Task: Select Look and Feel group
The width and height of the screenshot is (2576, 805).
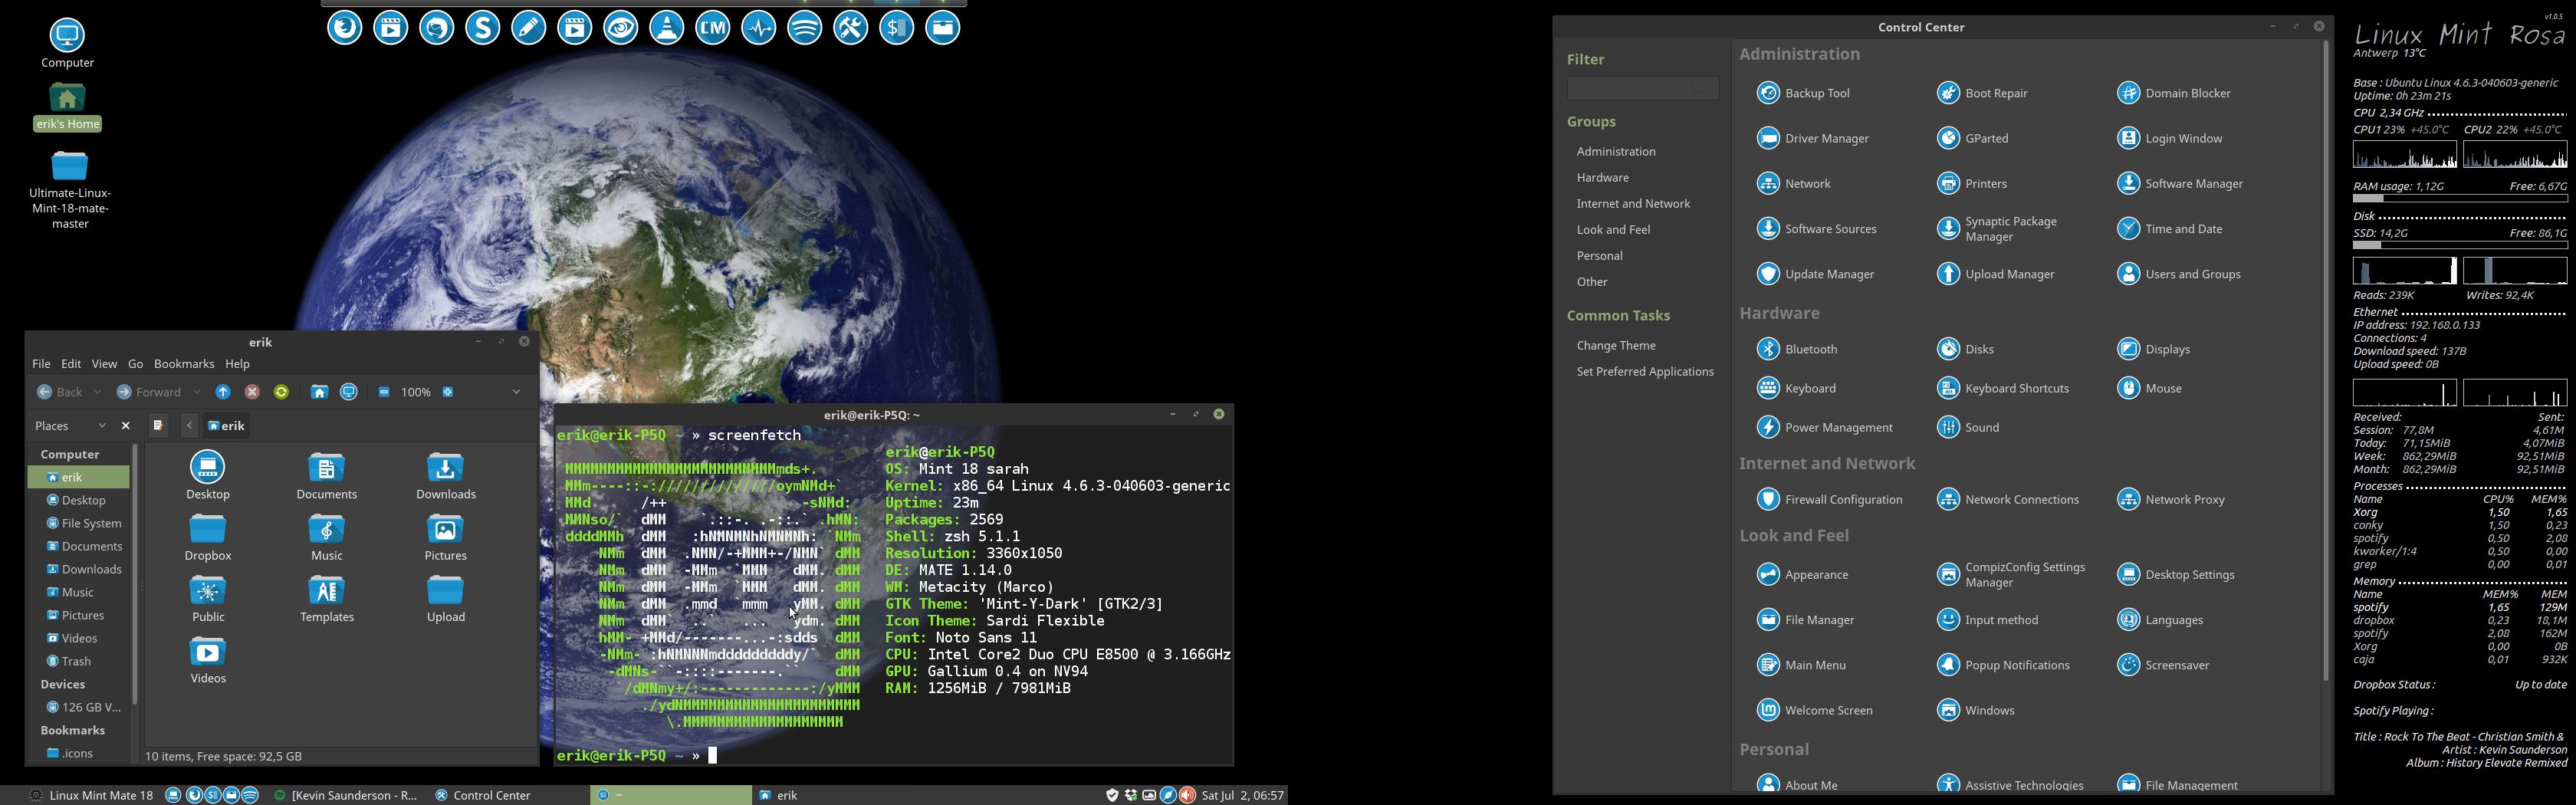Action: (1613, 230)
